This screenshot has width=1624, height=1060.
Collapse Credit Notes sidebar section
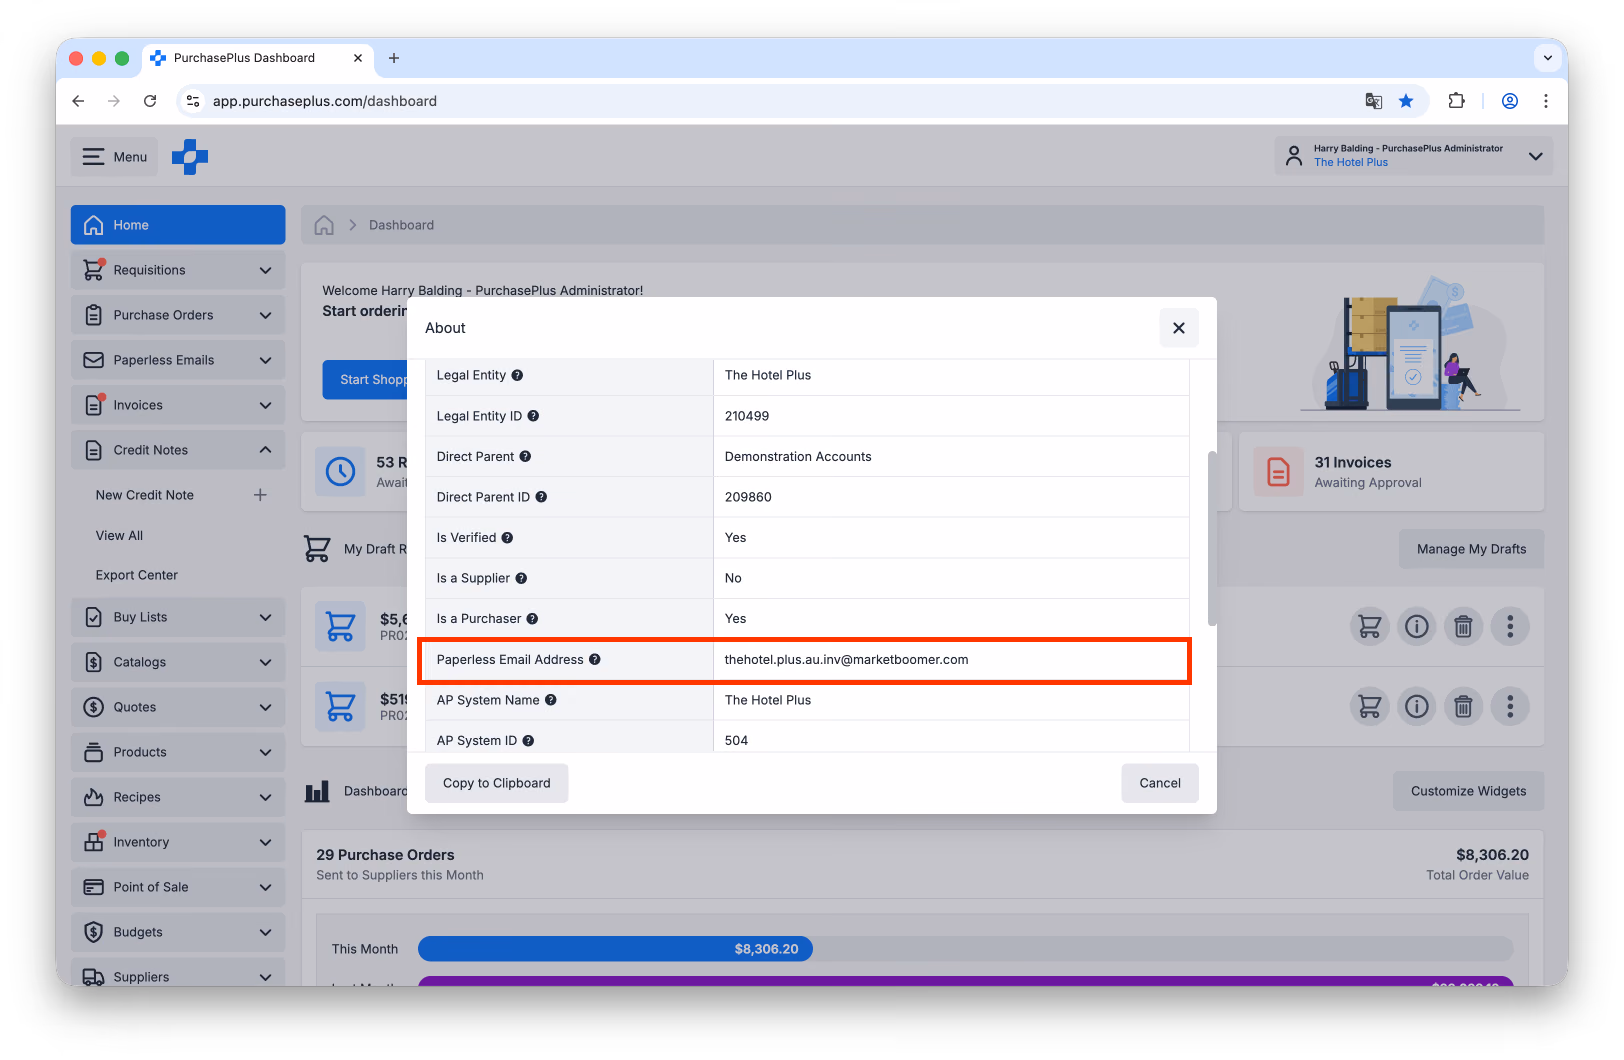(178, 450)
